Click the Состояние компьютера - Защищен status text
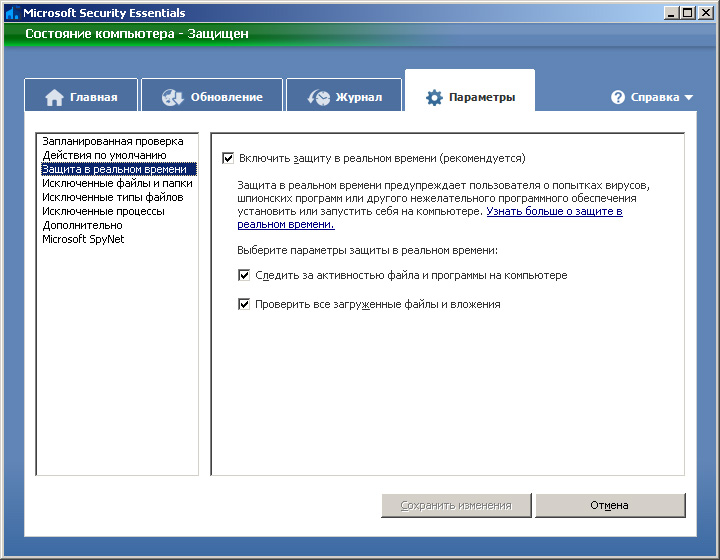Viewport: 720px width, 560px height. click(x=137, y=34)
